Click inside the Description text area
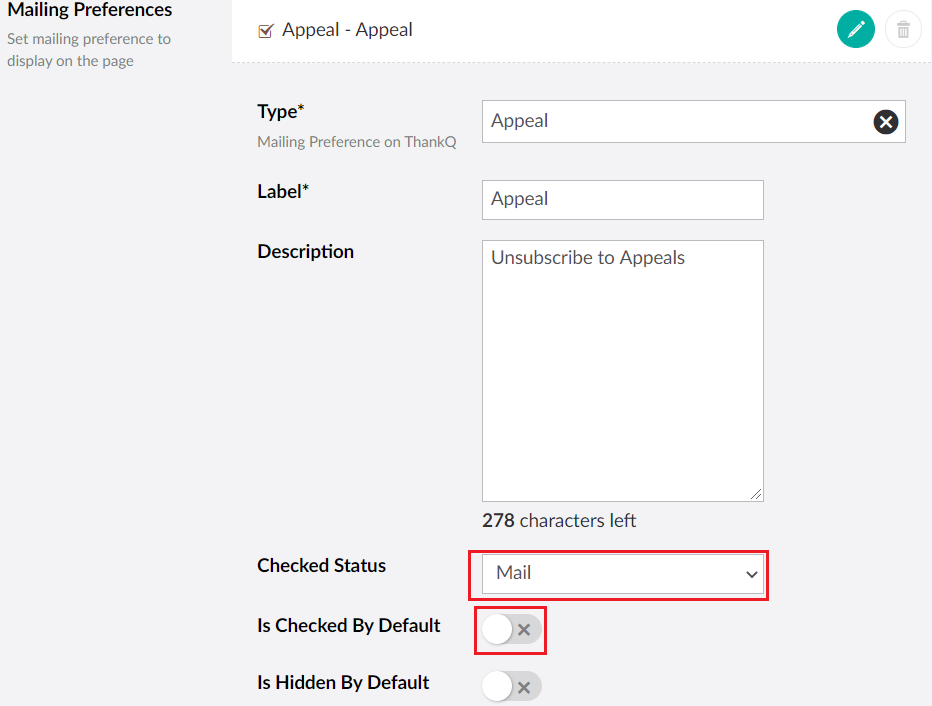This screenshot has width=932, height=706. coord(622,370)
